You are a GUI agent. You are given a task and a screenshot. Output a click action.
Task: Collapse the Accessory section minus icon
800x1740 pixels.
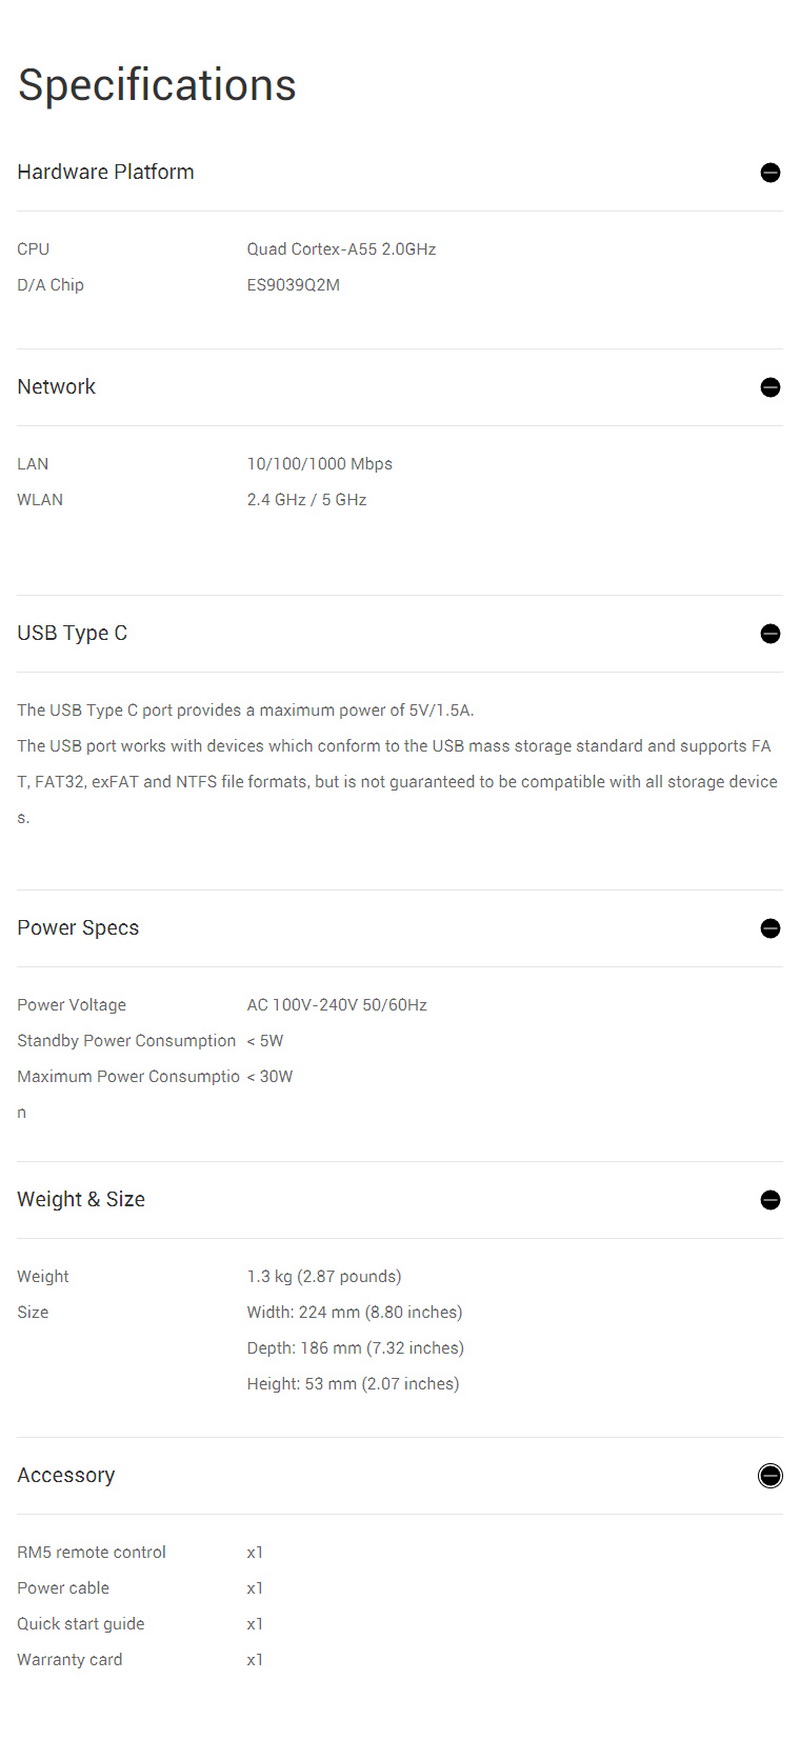(770, 1475)
